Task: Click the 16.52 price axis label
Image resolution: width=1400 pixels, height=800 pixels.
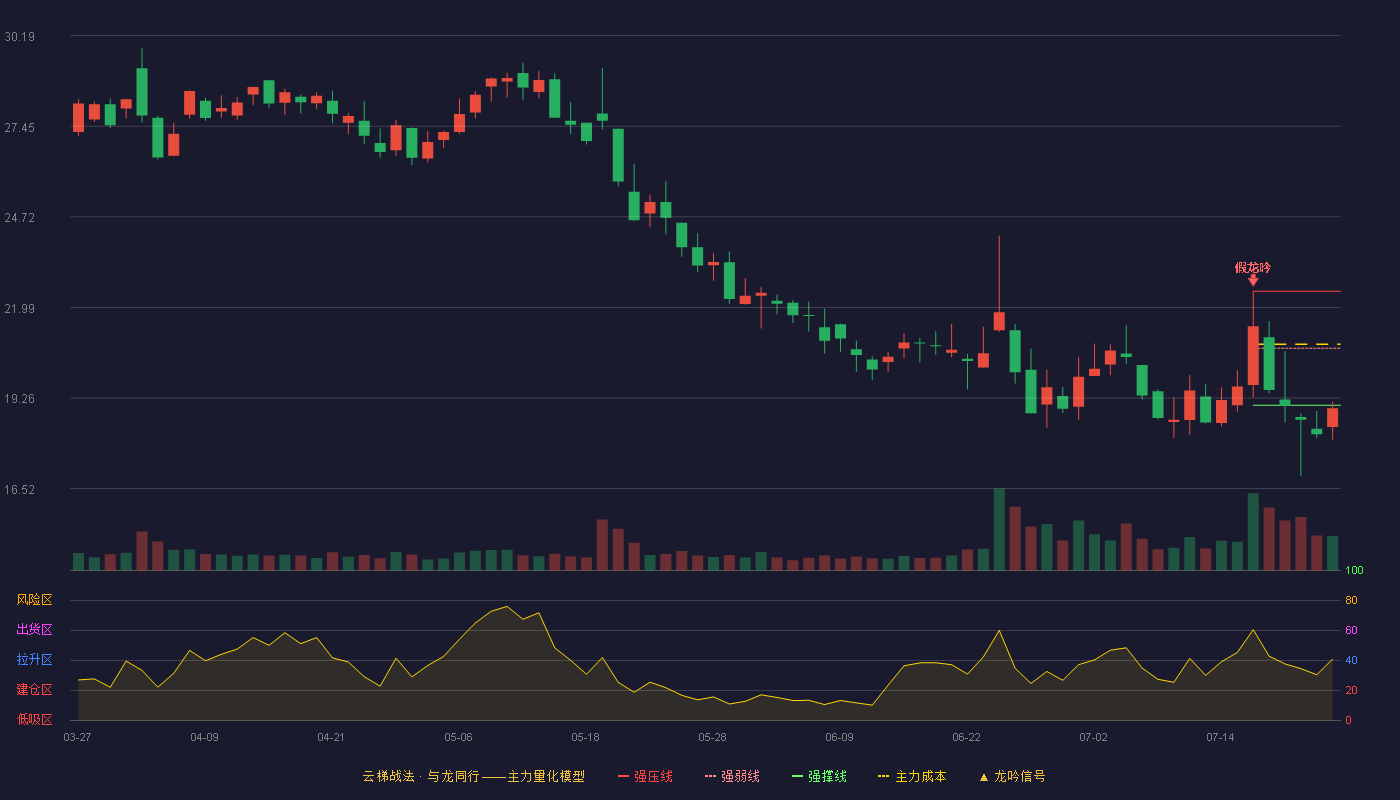Action: [20, 489]
